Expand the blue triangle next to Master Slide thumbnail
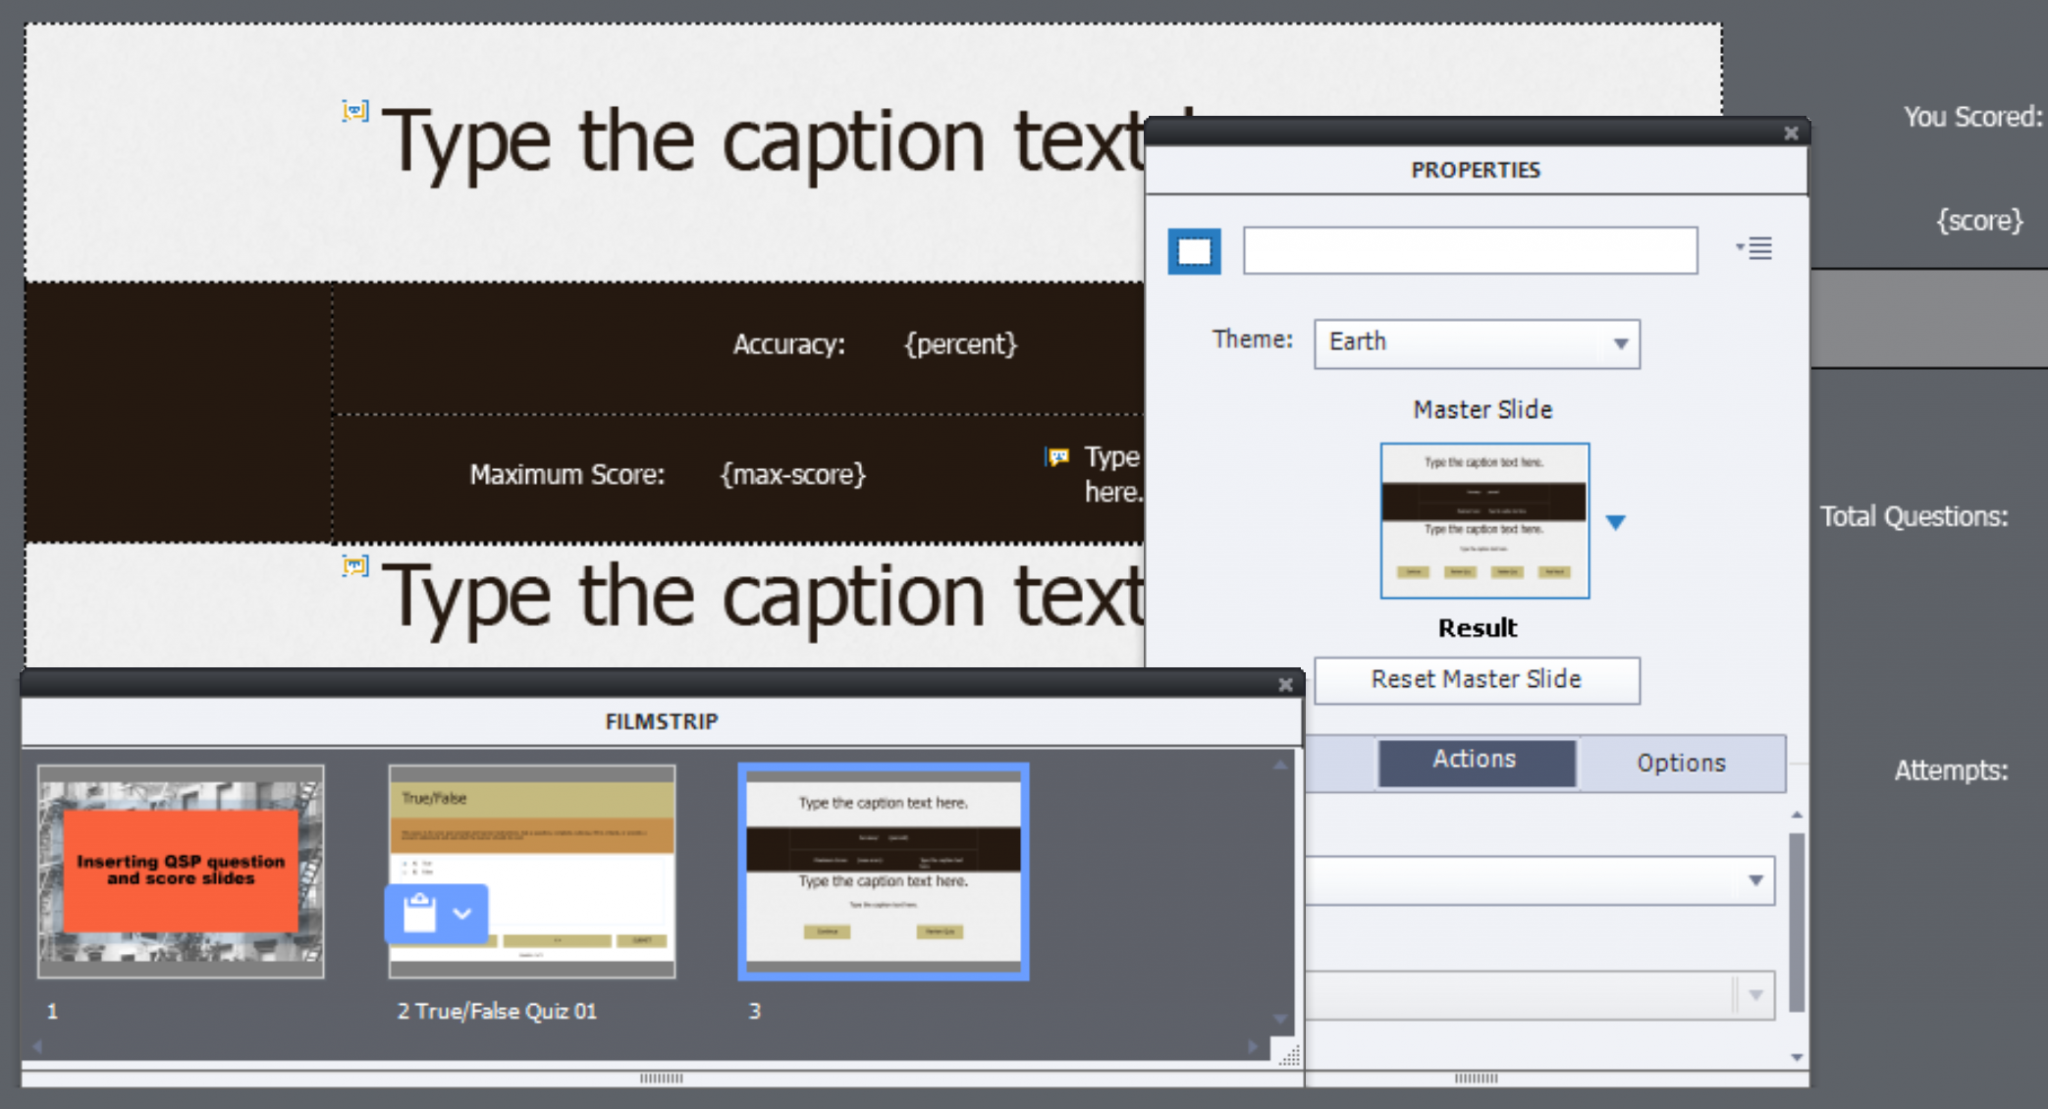 coord(1617,521)
